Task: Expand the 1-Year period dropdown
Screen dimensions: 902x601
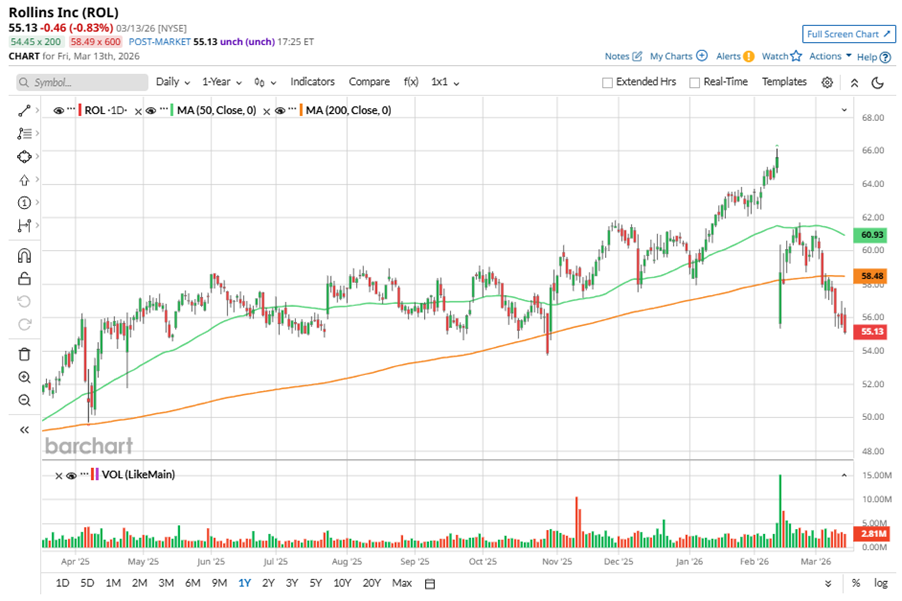Action: [x=222, y=82]
